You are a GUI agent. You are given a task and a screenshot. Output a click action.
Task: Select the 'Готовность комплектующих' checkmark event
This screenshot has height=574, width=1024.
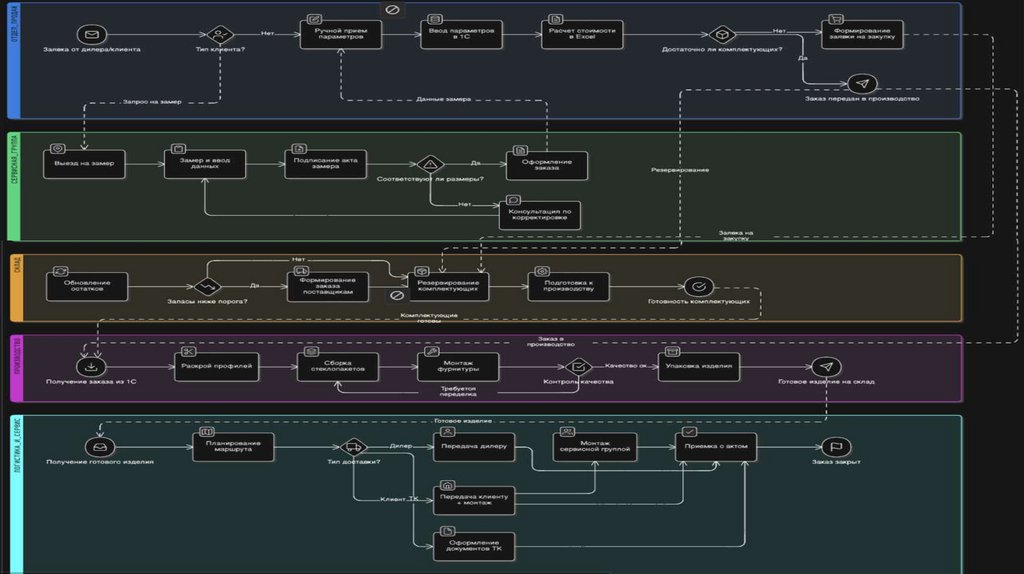pyautogui.click(x=699, y=287)
